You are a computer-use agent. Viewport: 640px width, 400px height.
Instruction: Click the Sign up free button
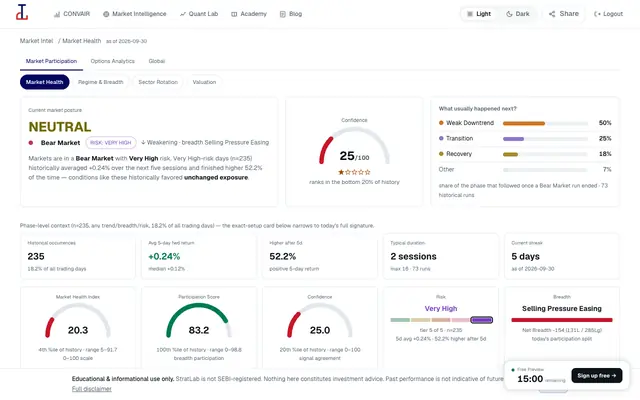click(597, 376)
